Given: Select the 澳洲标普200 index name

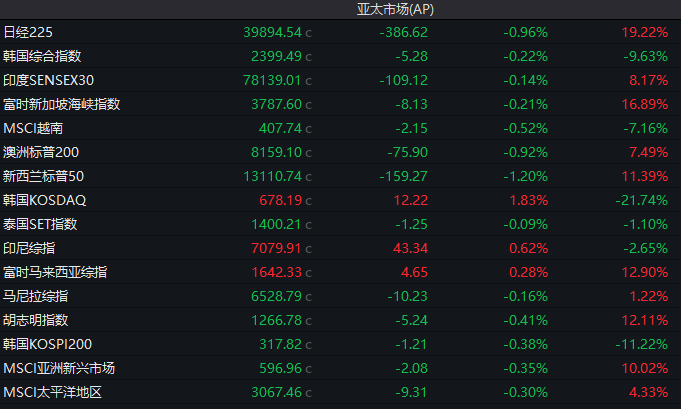Looking at the screenshot, I should click(41, 152).
